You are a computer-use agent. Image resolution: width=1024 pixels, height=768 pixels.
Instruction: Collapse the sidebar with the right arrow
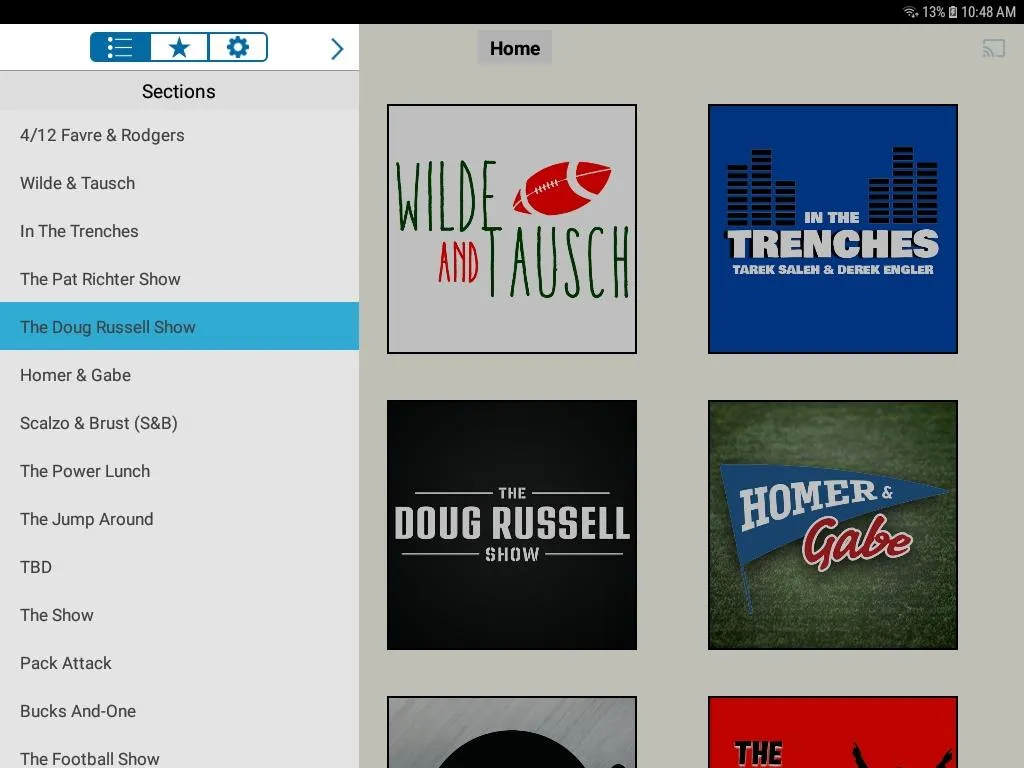pos(337,47)
